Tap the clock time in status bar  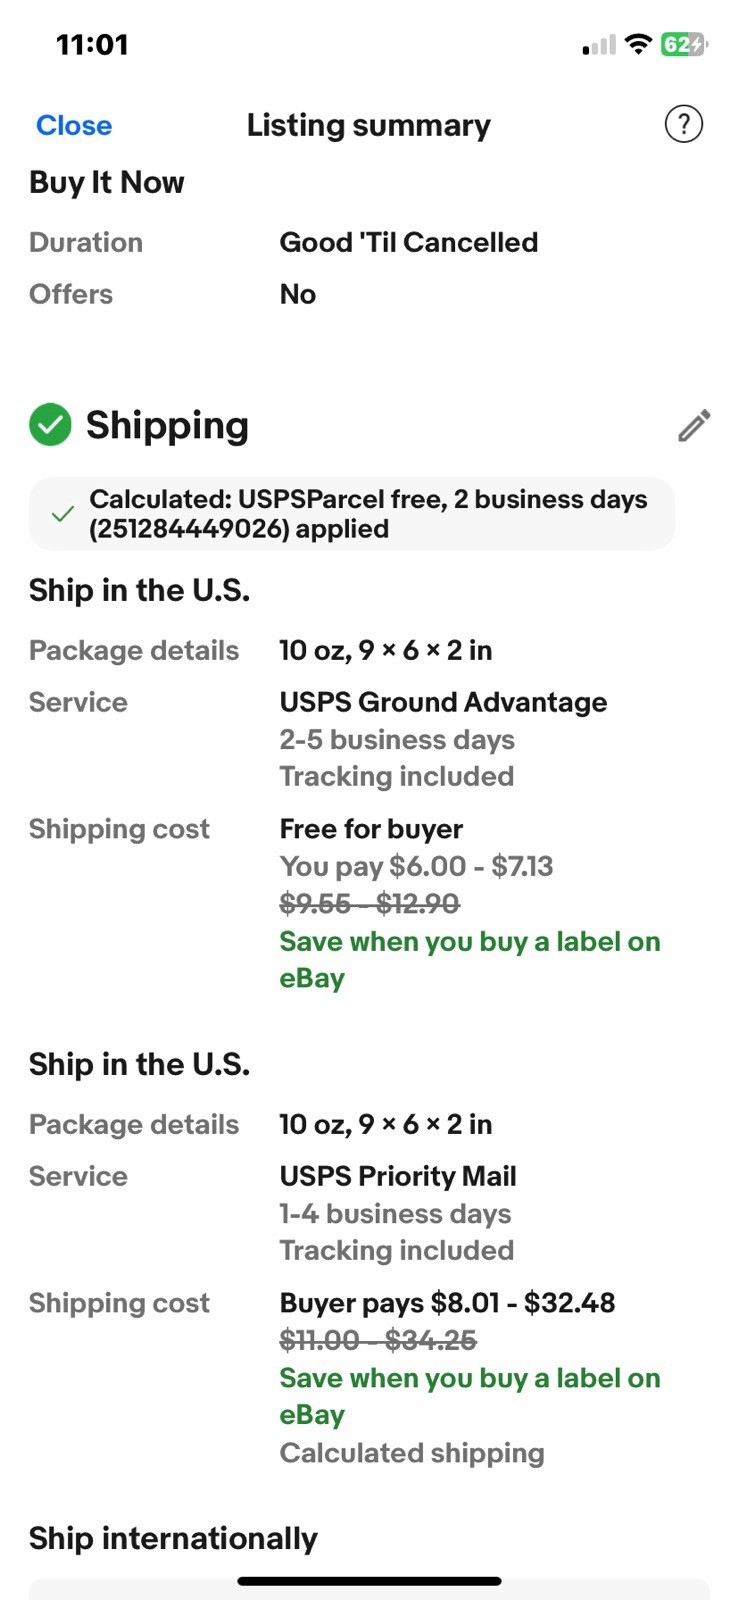coord(92,45)
